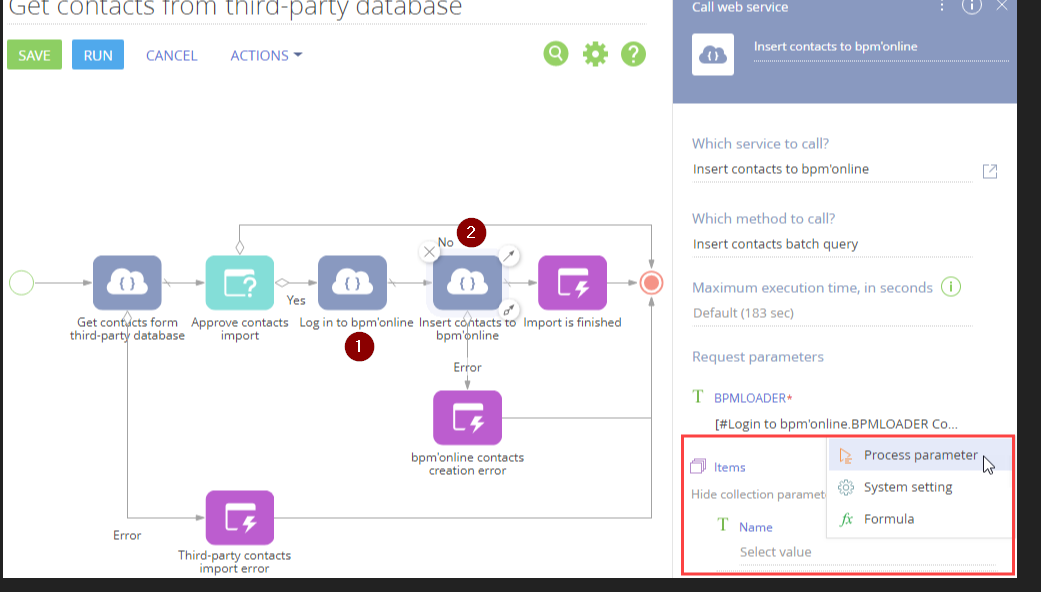
Task: Click the execution time info icon
Action: [951, 287]
